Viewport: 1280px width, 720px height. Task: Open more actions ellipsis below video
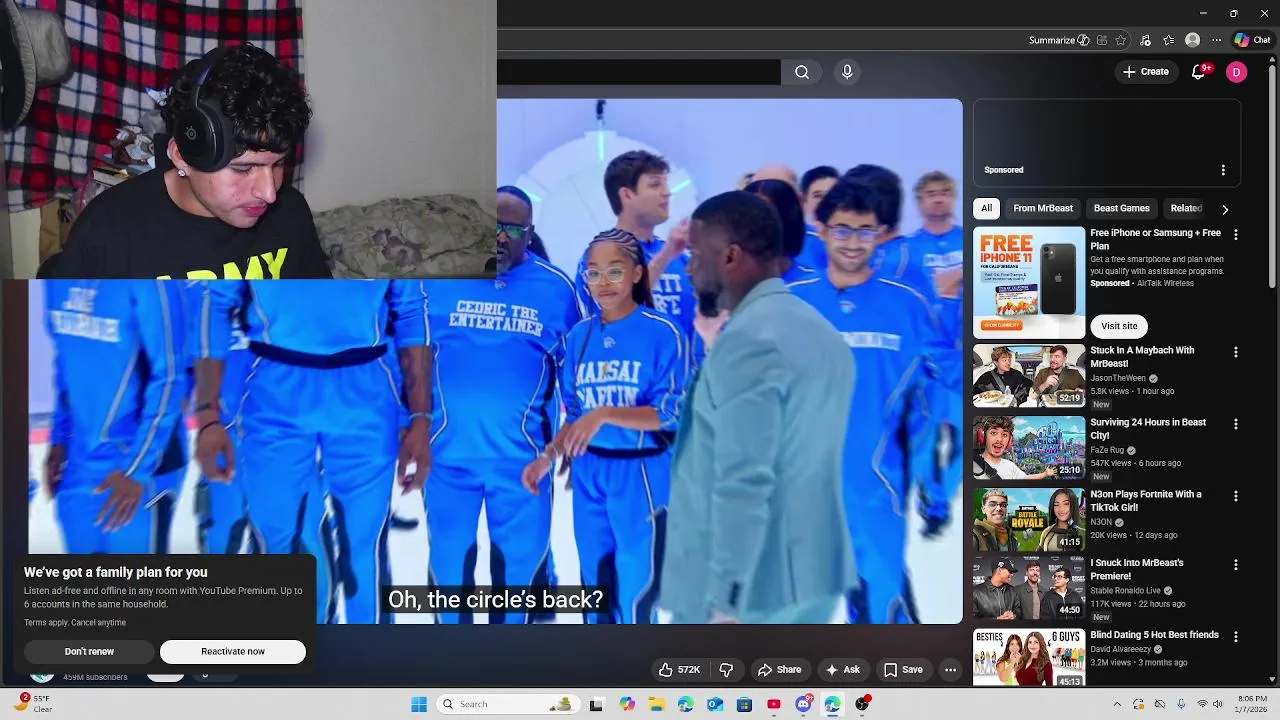coord(951,670)
